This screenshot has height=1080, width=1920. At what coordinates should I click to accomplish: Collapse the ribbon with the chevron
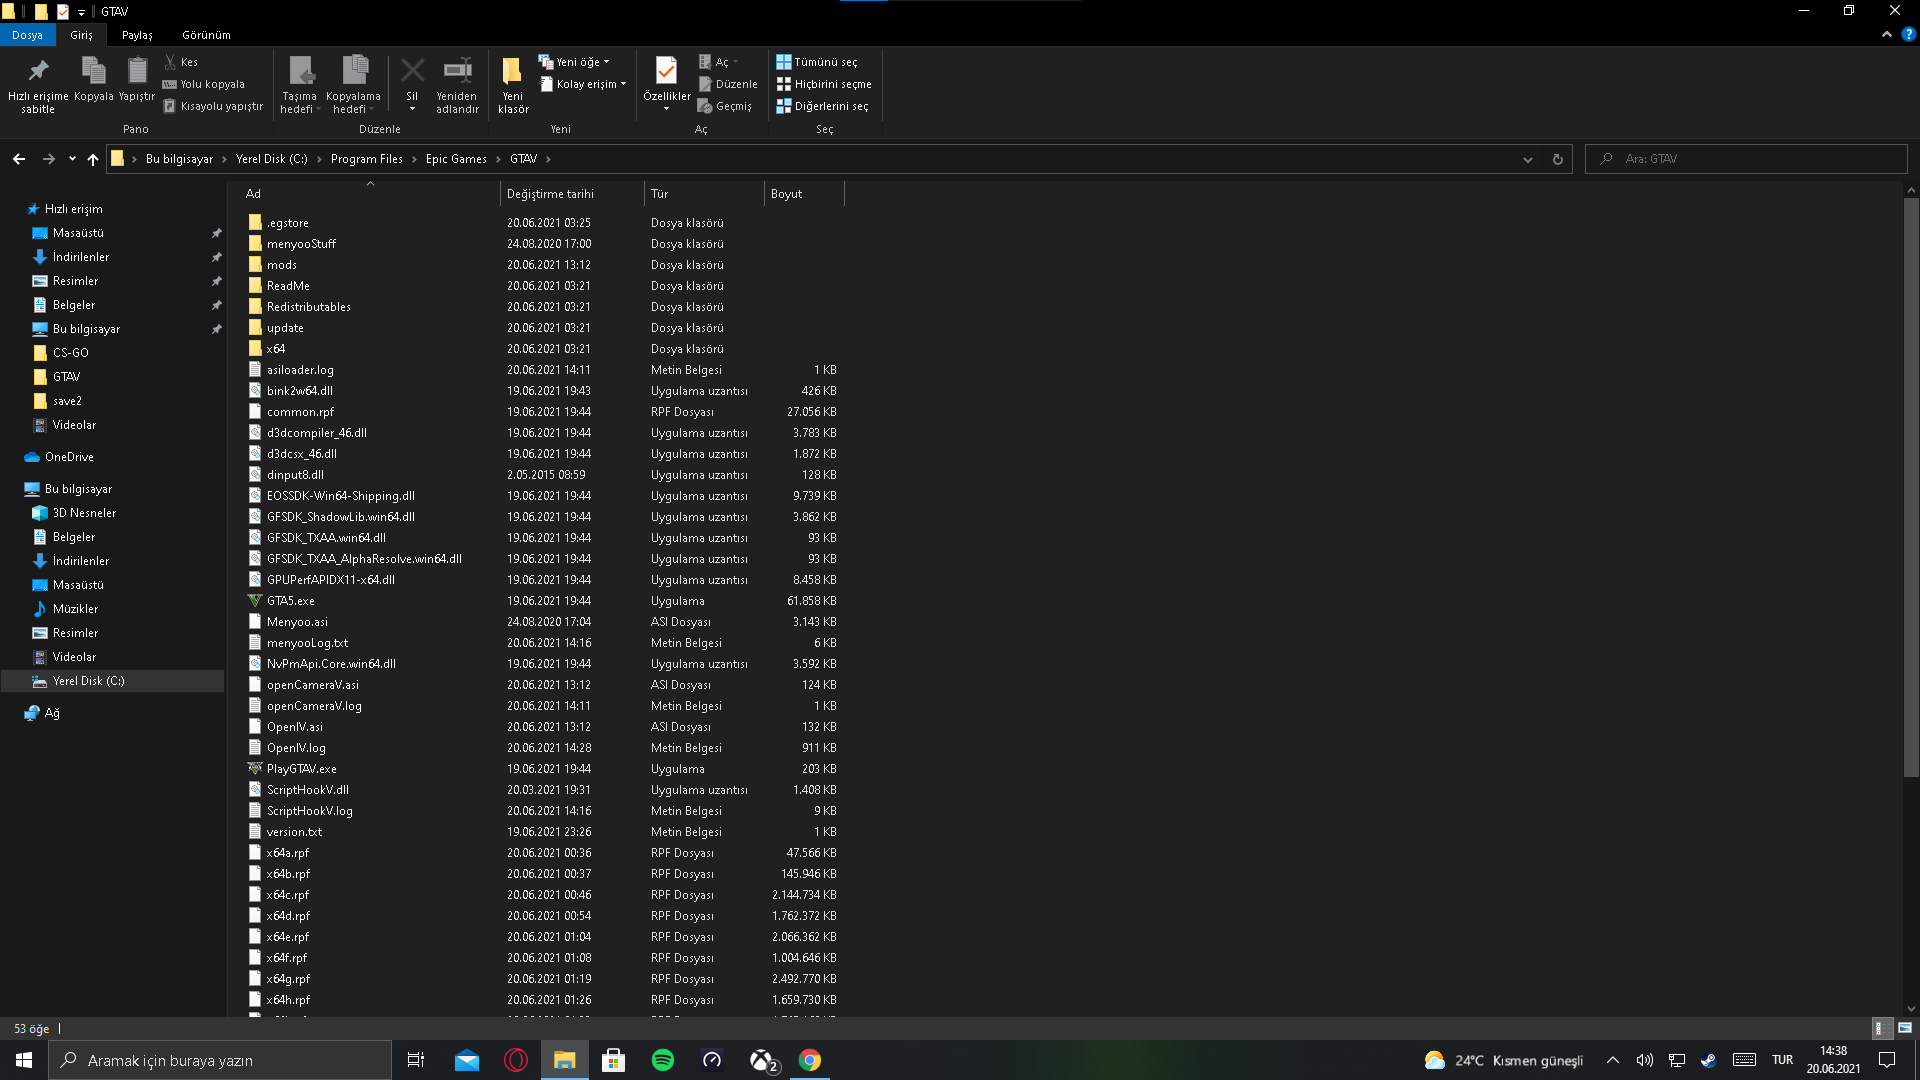coord(1886,34)
